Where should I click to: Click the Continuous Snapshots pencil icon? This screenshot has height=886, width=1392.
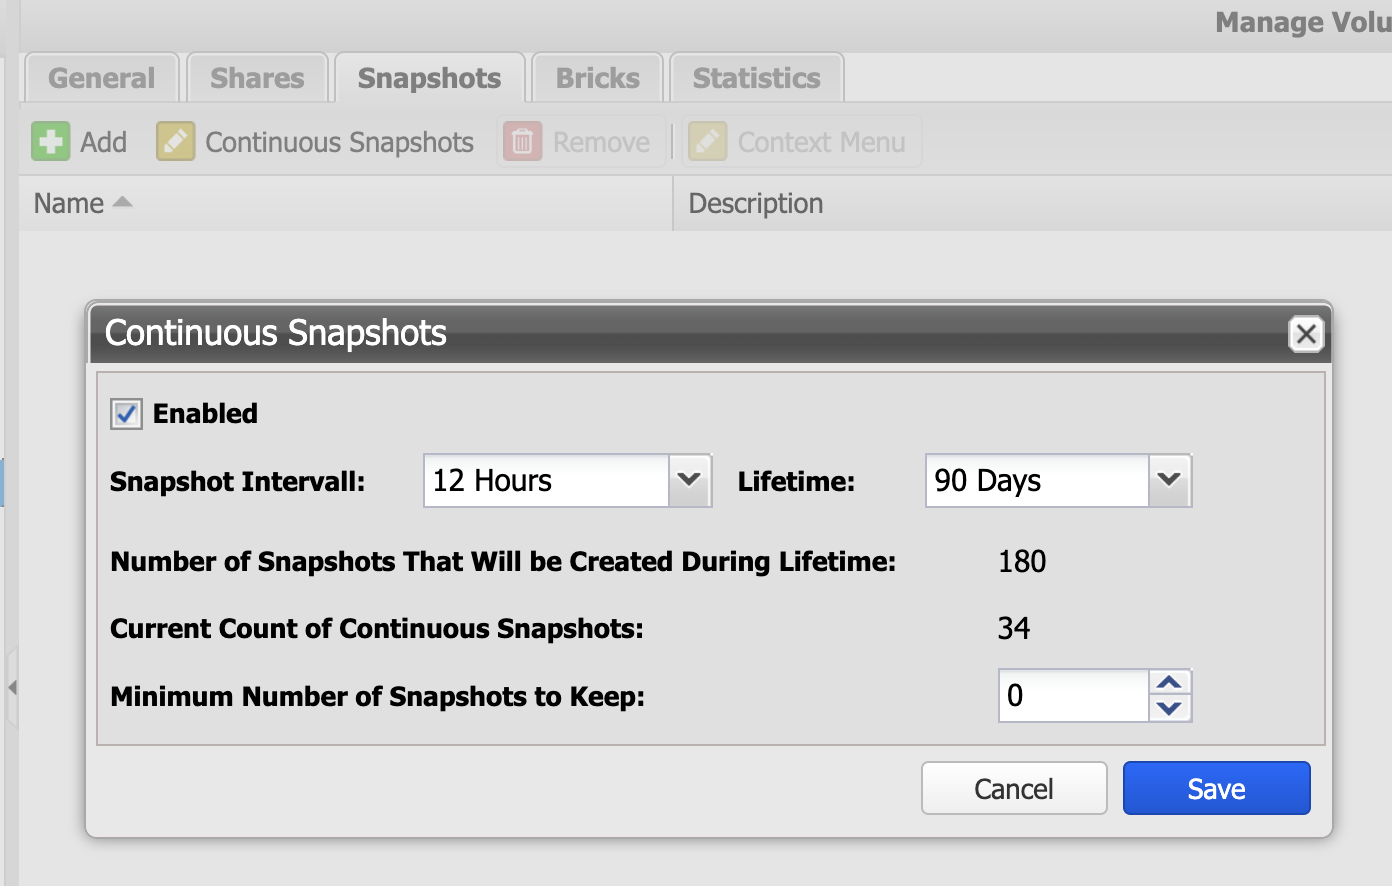pyautogui.click(x=175, y=142)
